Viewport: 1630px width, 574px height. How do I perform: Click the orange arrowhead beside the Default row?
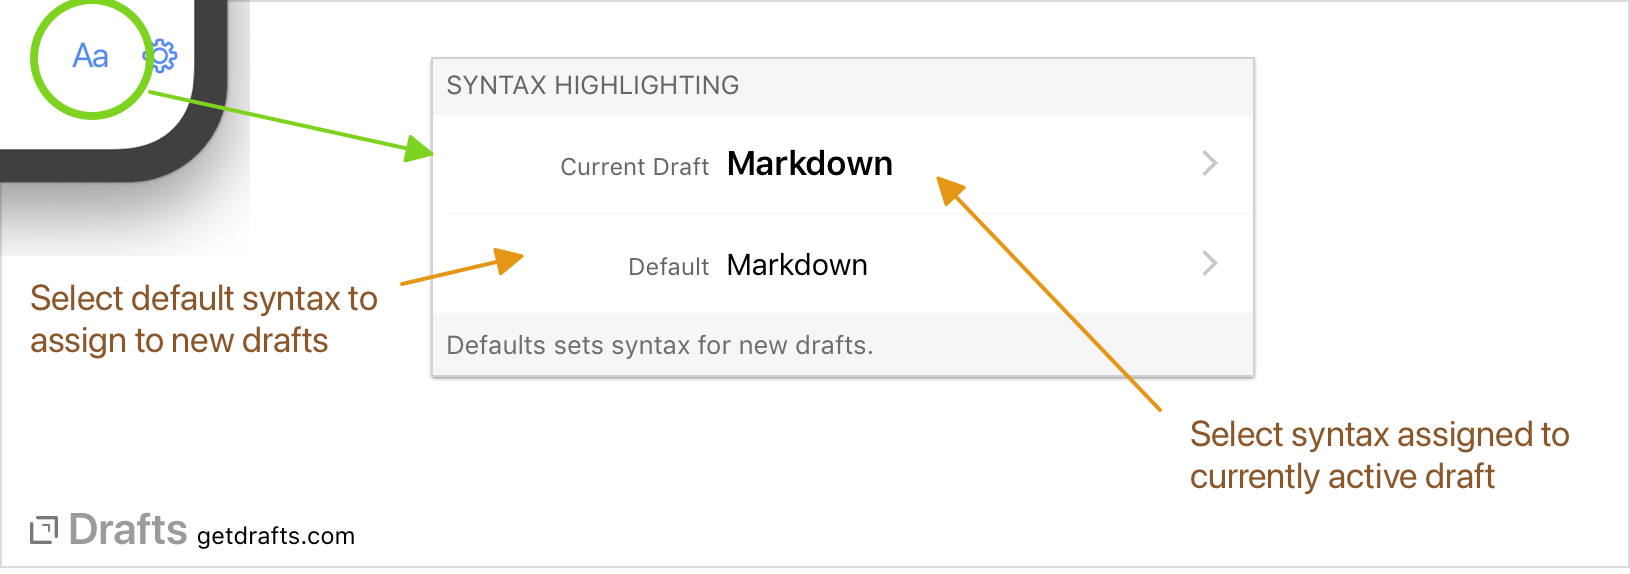tap(509, 261)
